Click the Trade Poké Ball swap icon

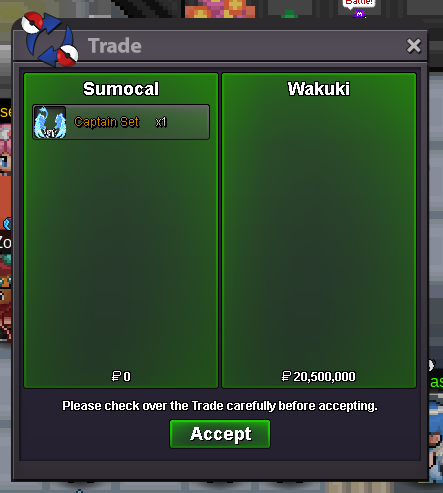tap(50, 39)
